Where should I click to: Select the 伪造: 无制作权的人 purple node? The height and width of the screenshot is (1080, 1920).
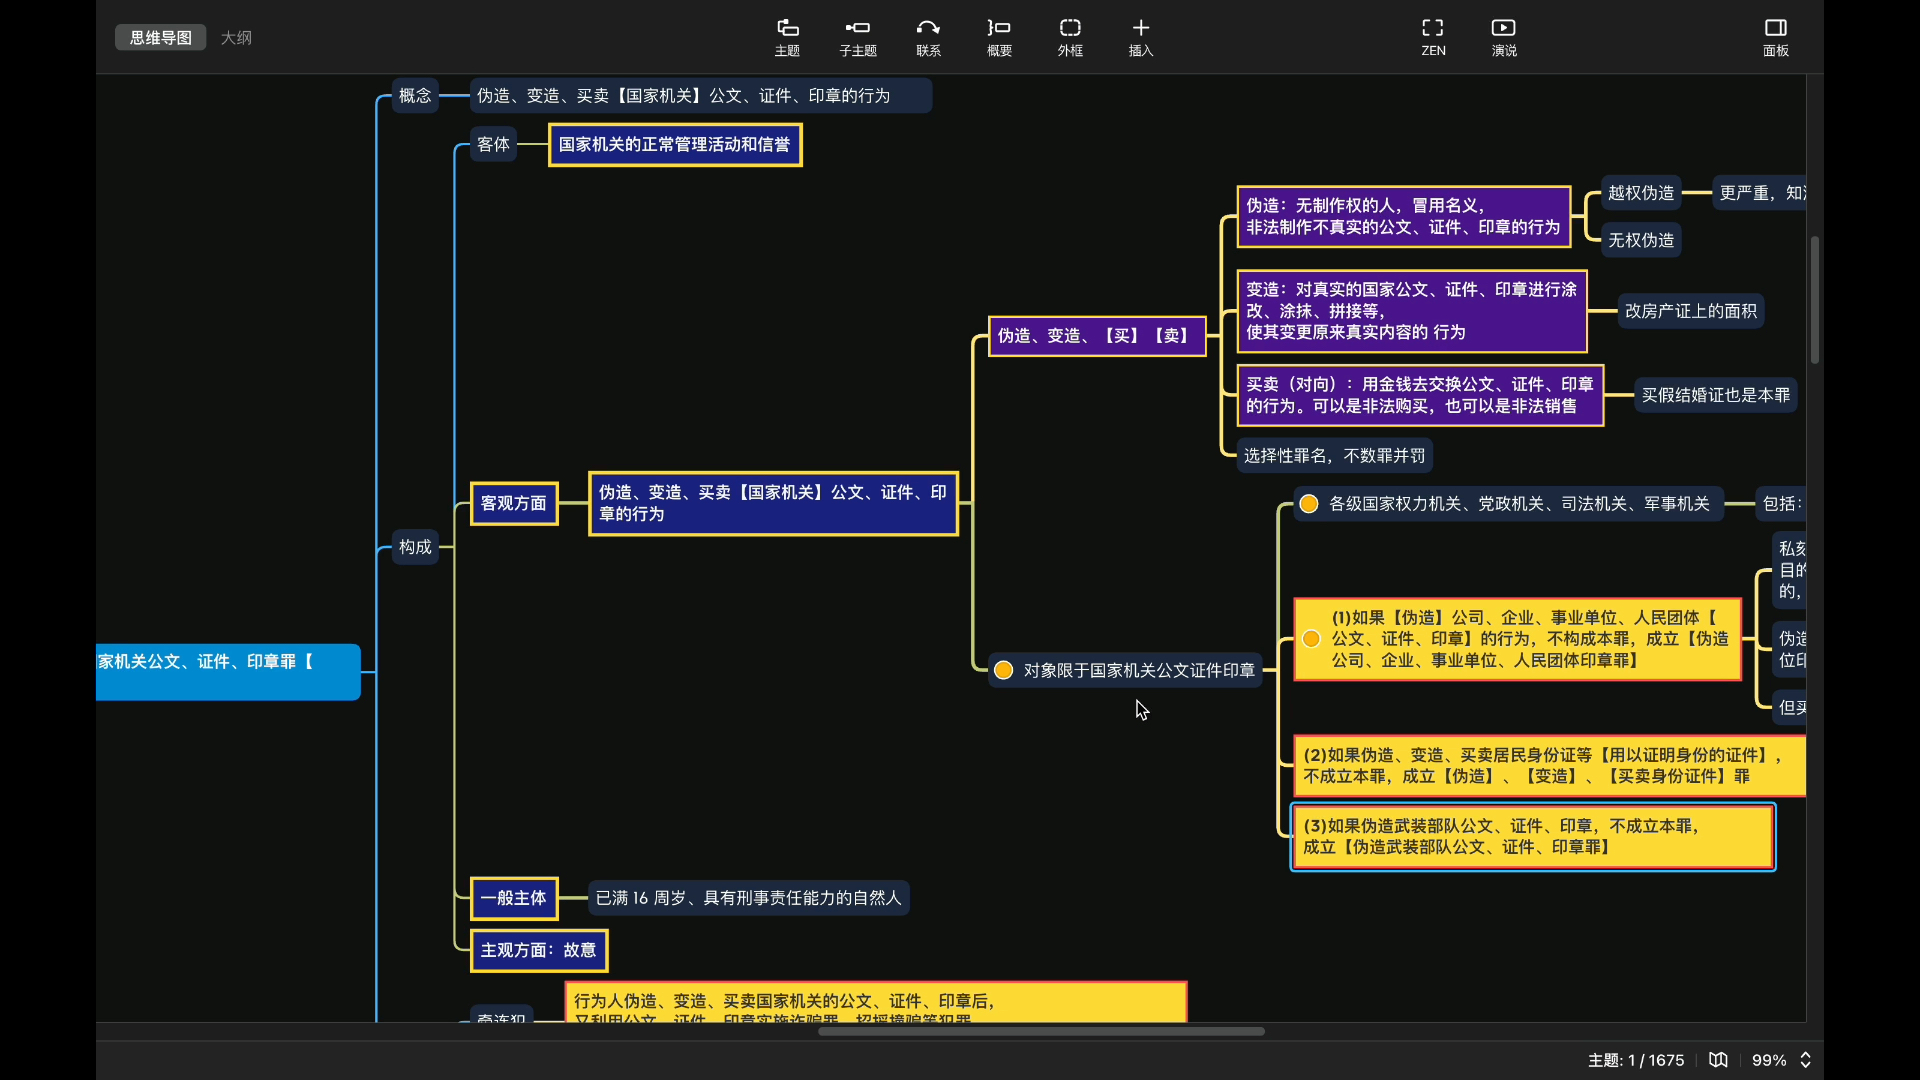pyautogui.click(x=1403, y=216)
